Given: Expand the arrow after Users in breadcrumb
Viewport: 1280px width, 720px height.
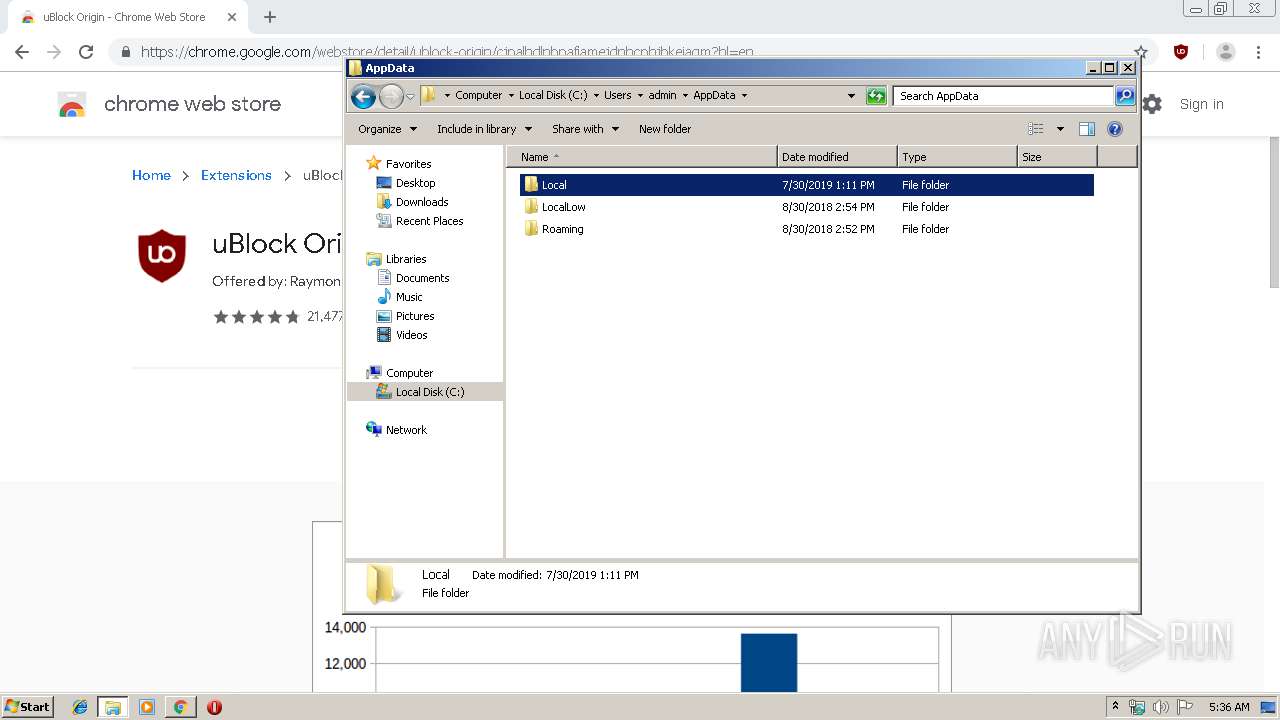Looking at the screenshot, I should click(x=640, y=96).
